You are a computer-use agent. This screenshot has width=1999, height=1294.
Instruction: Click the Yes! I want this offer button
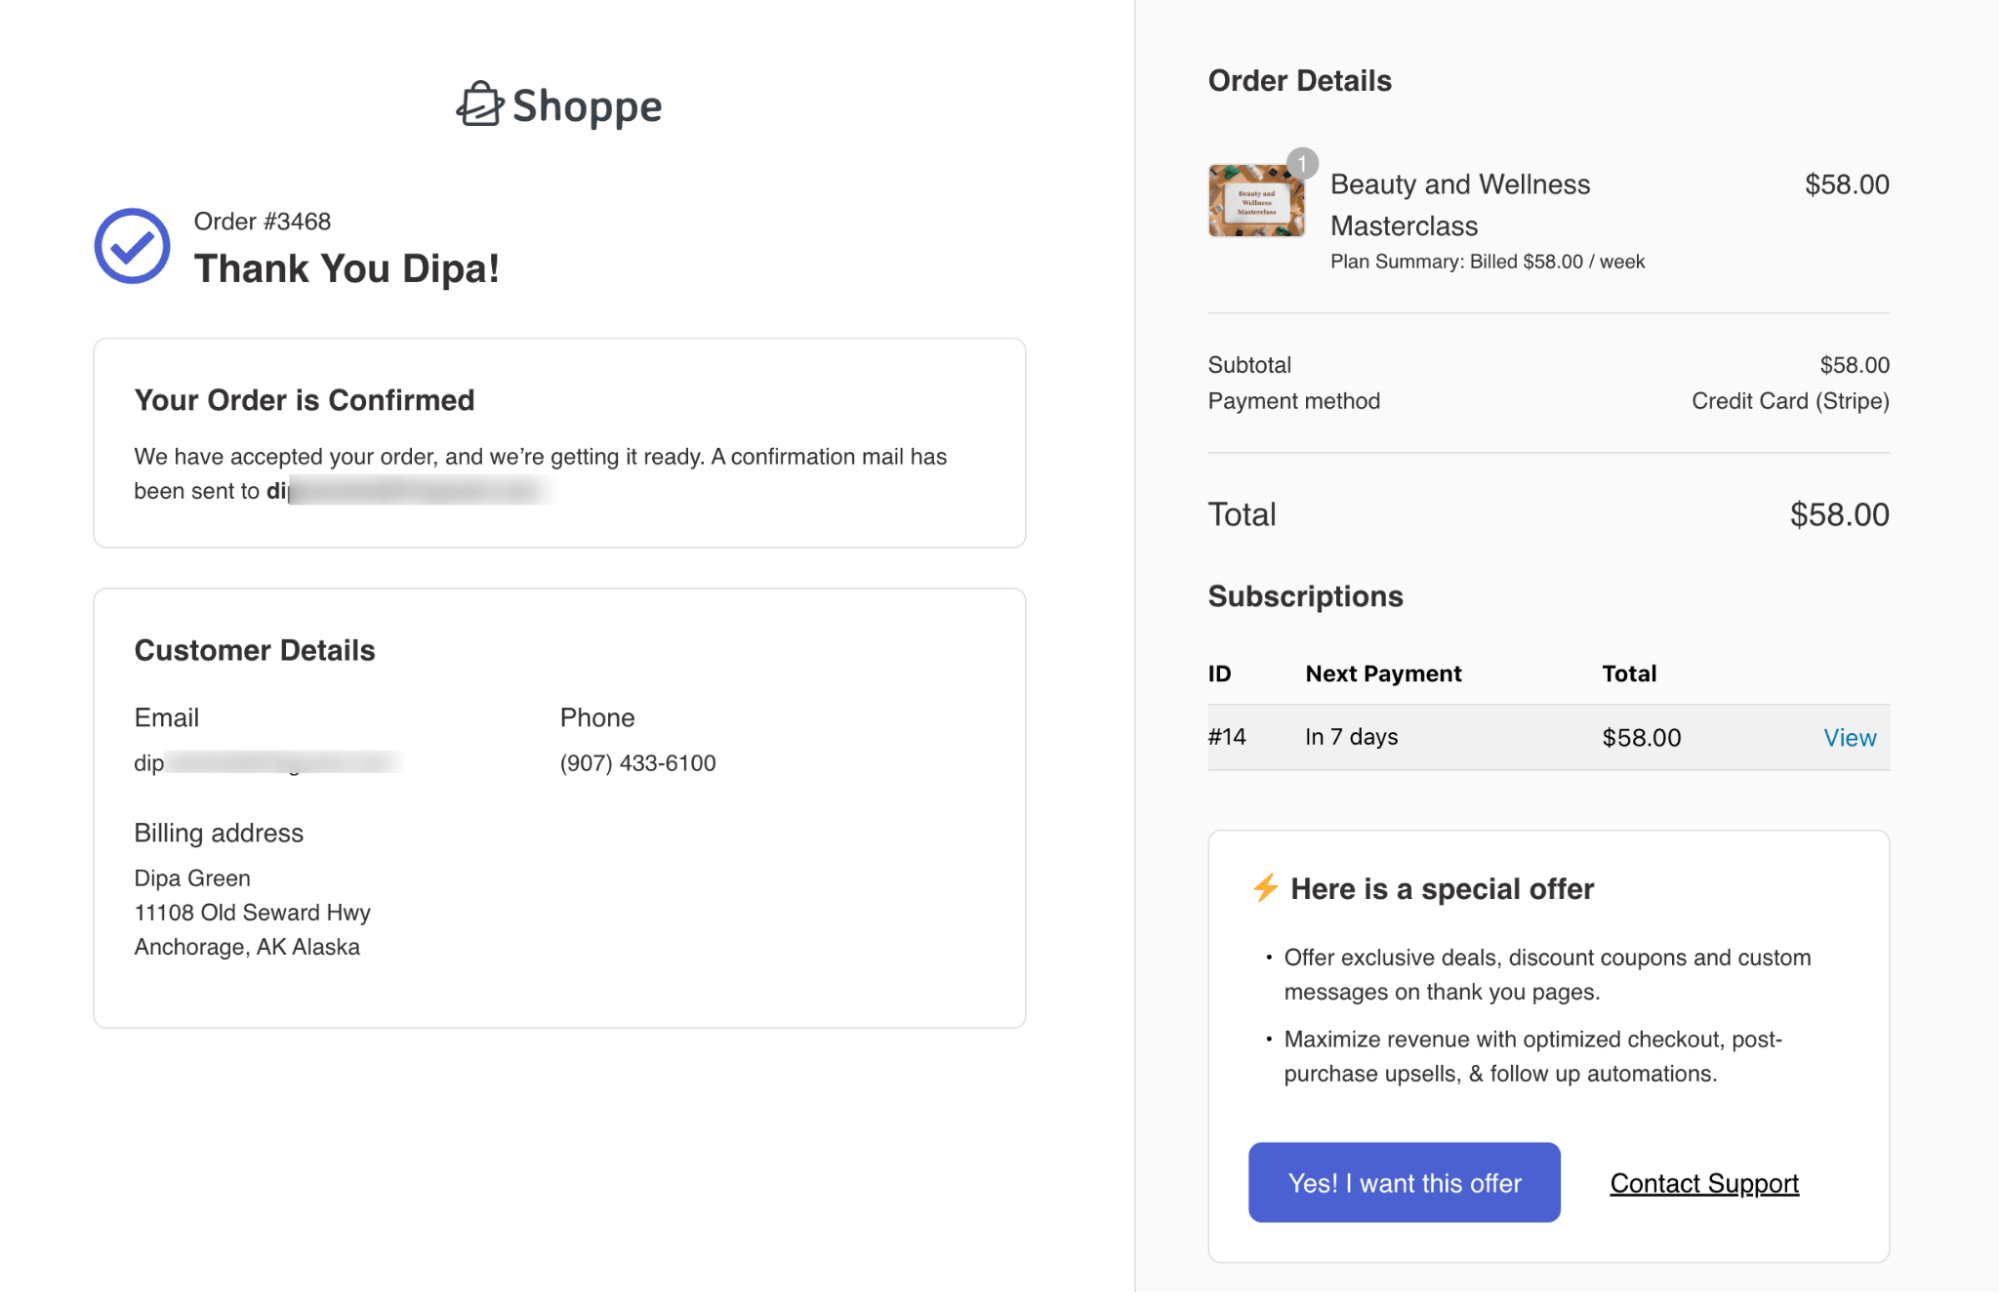(x=1404, y=1182)
